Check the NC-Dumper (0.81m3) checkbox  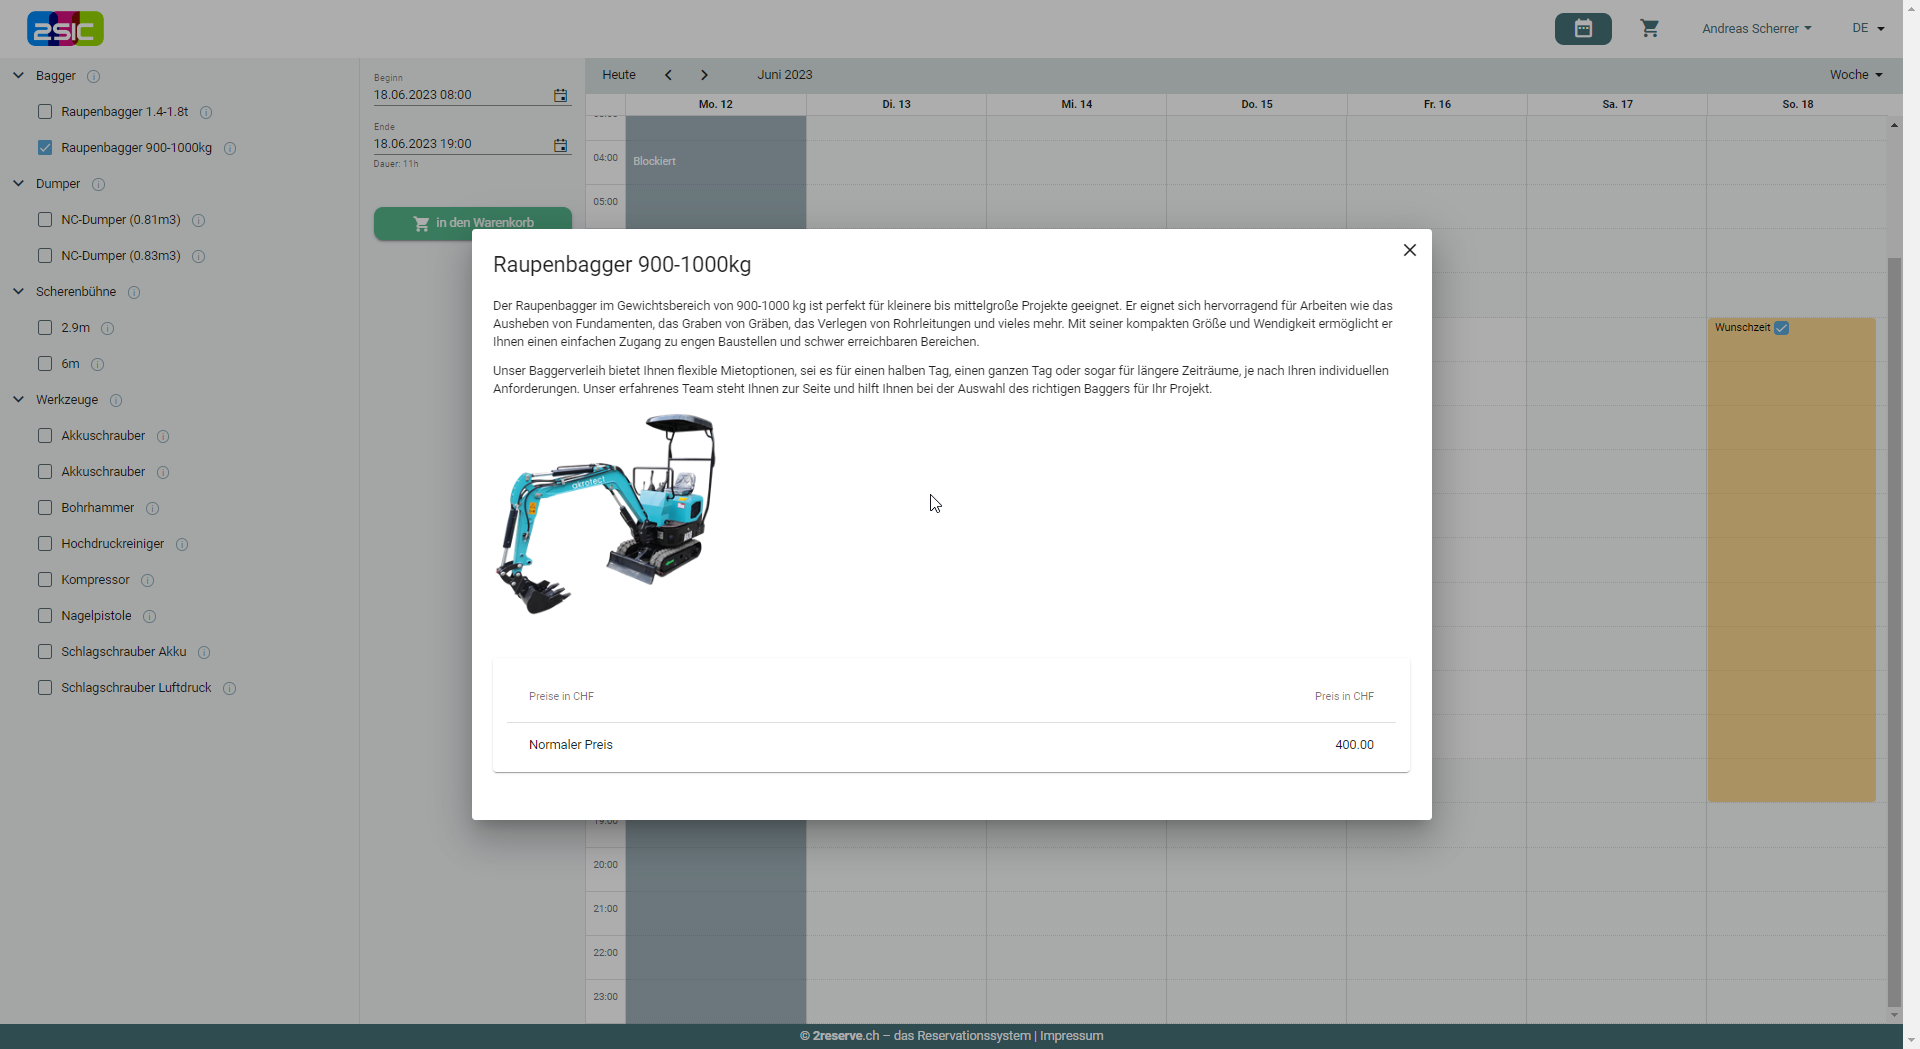click(45, 220)
